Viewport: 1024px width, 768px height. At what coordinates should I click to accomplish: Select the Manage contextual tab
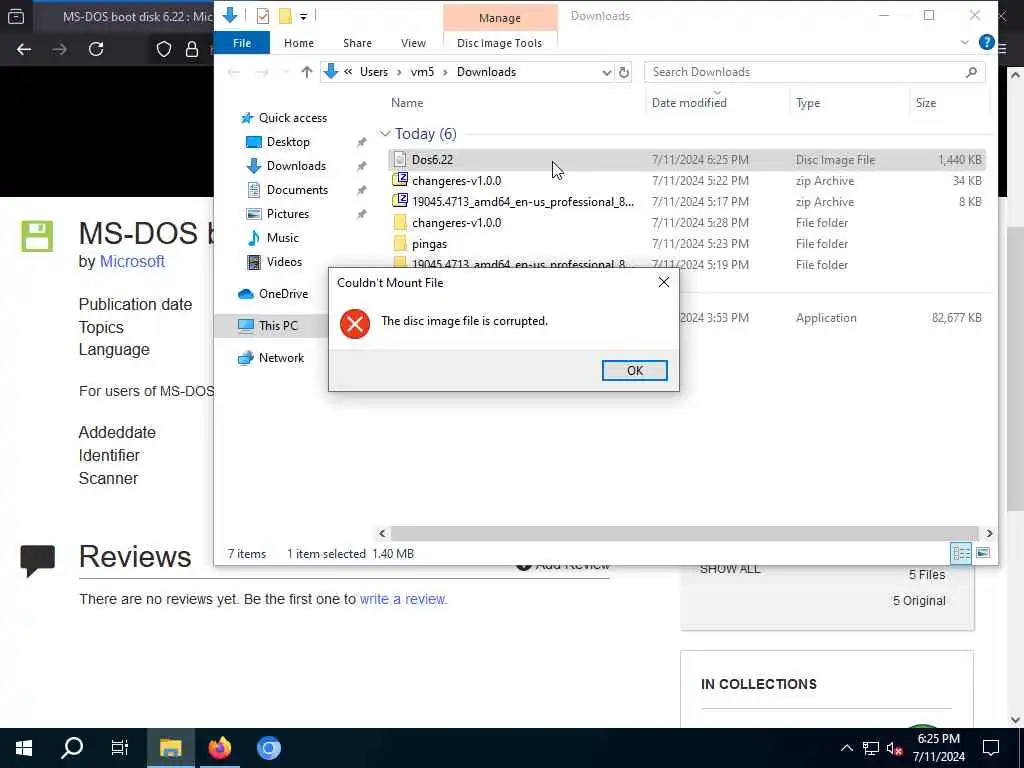(x=500, y=18)
